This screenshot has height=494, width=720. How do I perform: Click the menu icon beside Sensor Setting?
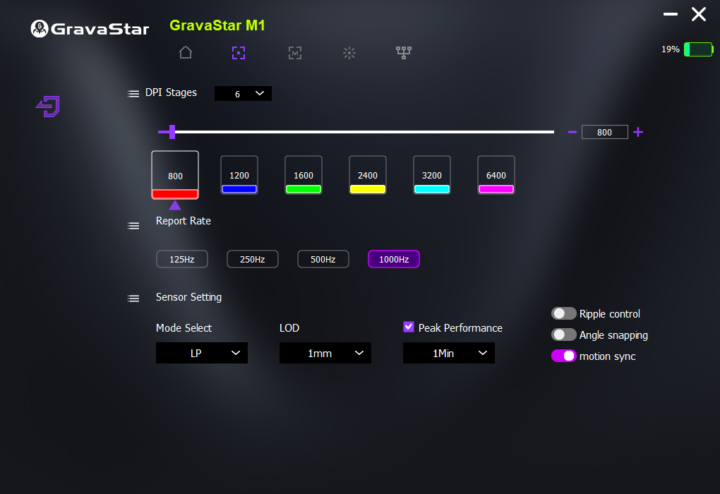tap(133, 298)
